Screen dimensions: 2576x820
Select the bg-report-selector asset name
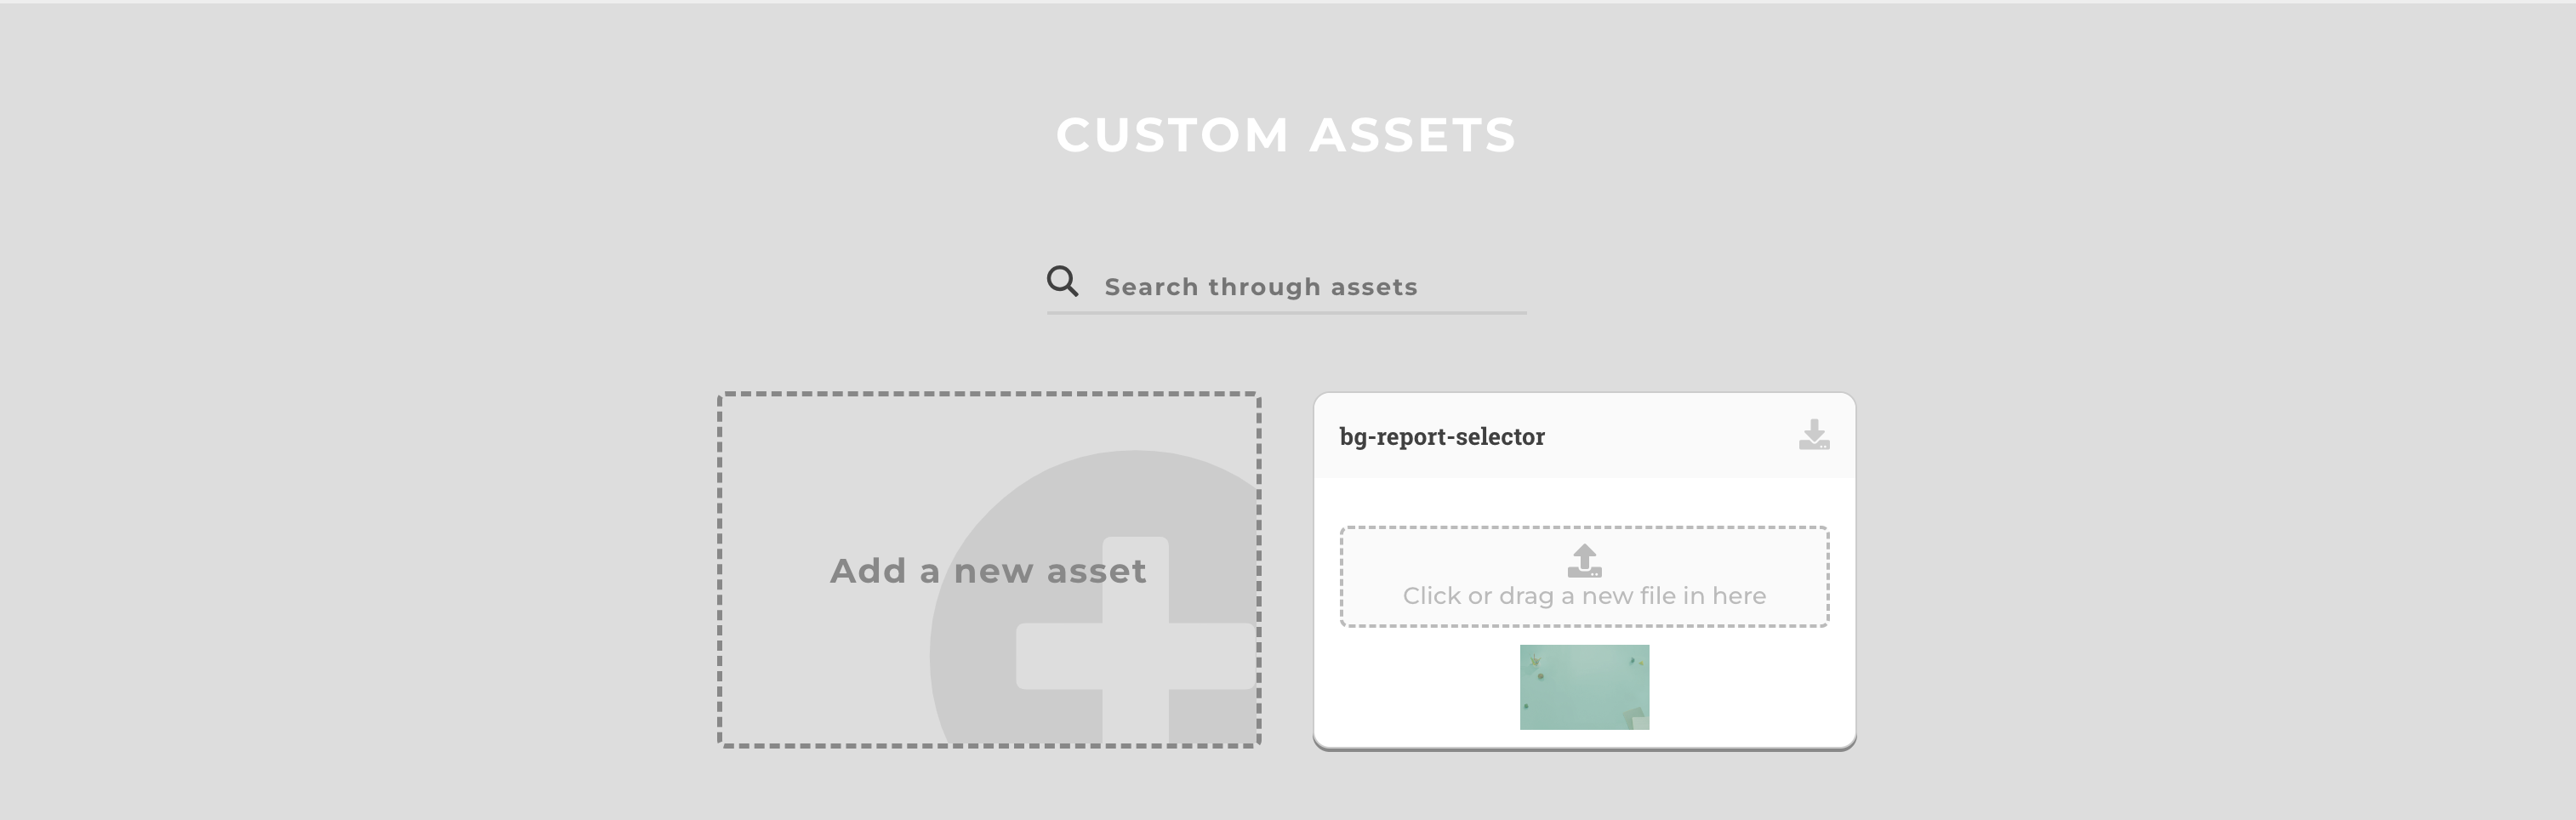(x=1442, y=437)
